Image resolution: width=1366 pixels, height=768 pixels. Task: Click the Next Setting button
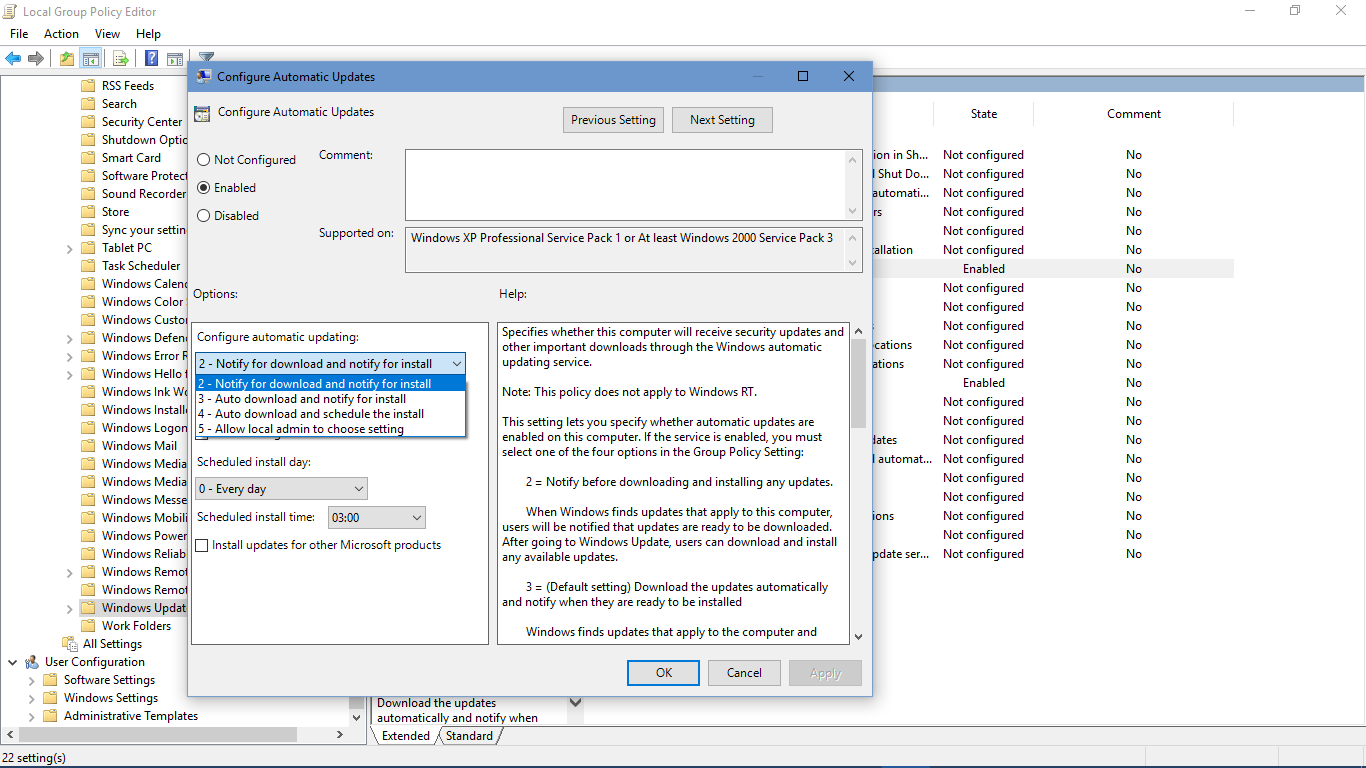(x=722, y=120)
